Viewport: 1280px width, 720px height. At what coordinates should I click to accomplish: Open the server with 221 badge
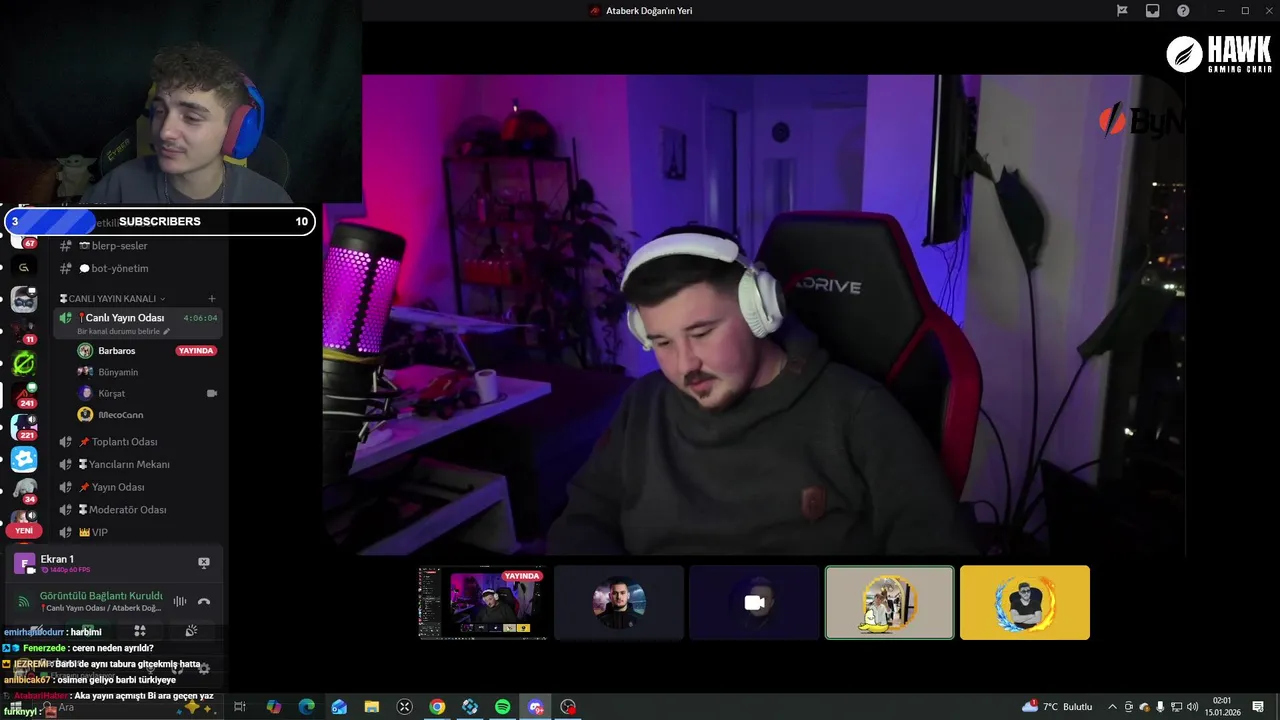24,427
